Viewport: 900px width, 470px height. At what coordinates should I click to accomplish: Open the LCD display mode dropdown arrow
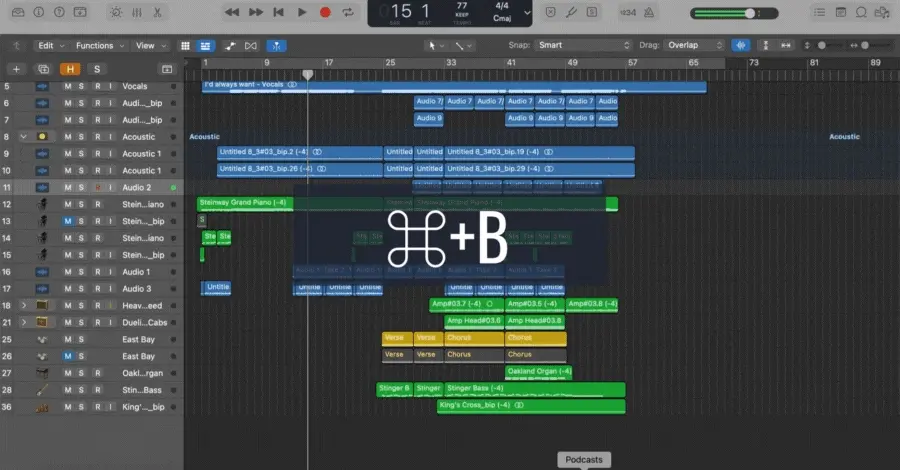pos(527,13)
